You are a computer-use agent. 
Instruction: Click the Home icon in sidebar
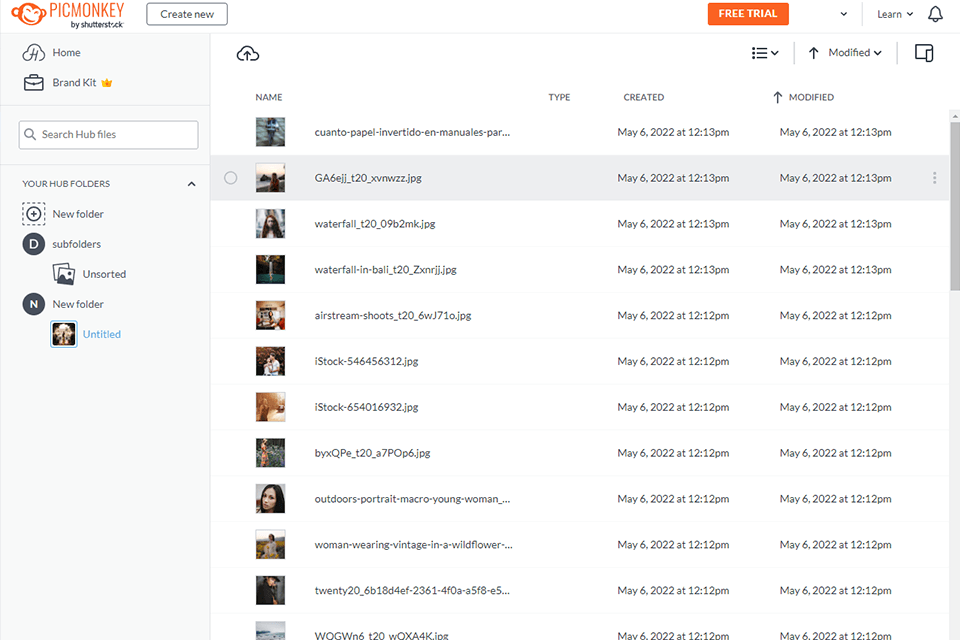click(x=34, y=53)
